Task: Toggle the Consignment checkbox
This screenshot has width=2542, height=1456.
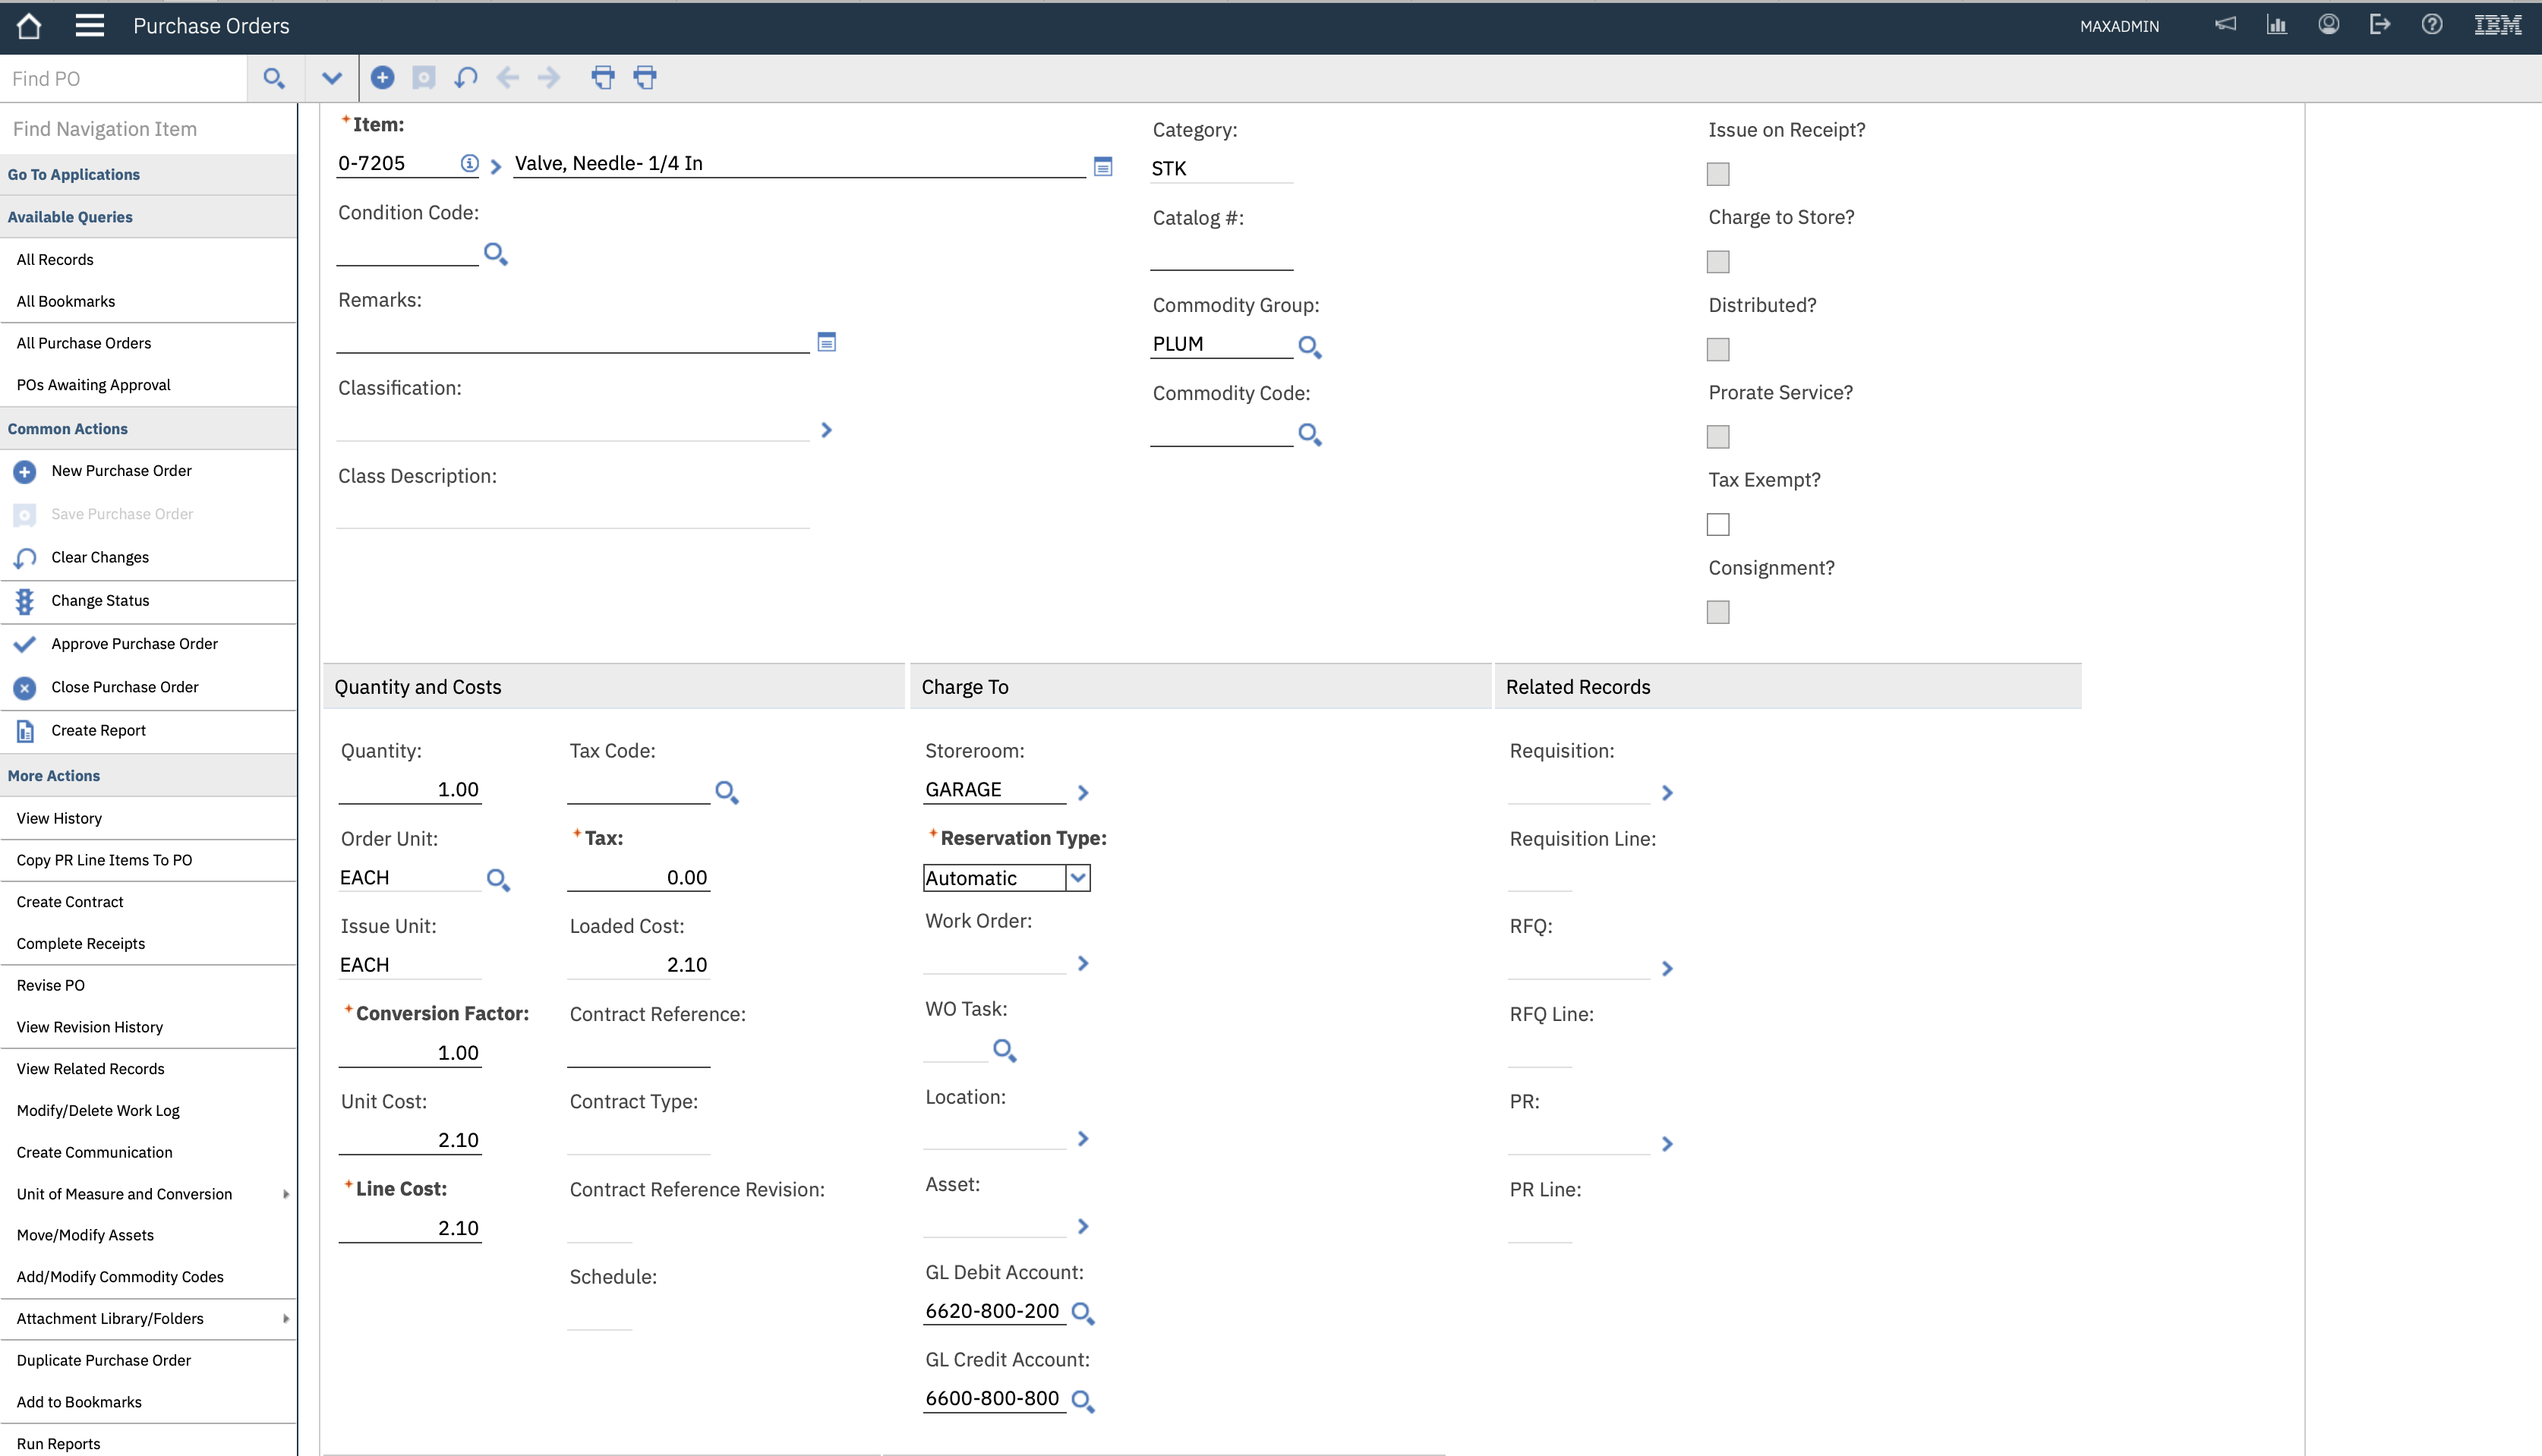Action: [x=1718, y=612]
